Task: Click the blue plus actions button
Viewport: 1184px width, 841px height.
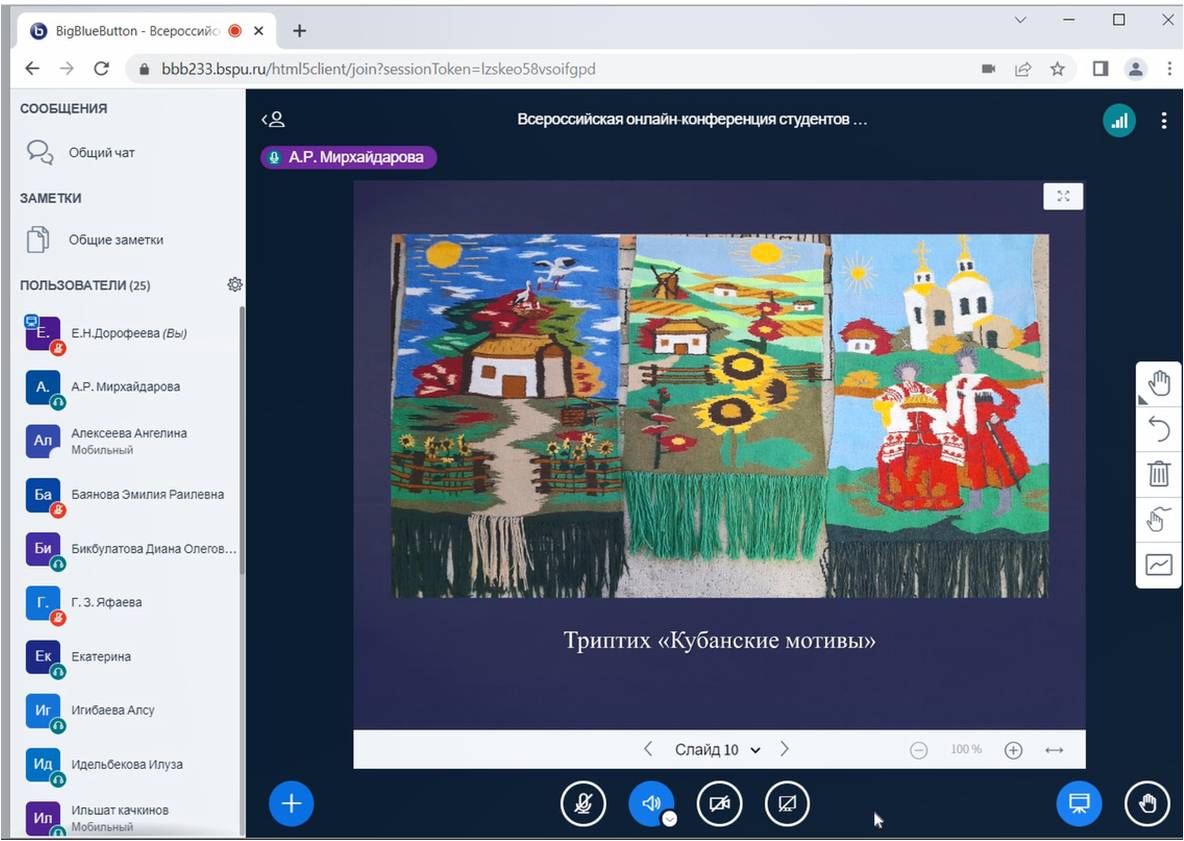Action: pos(291,803)
